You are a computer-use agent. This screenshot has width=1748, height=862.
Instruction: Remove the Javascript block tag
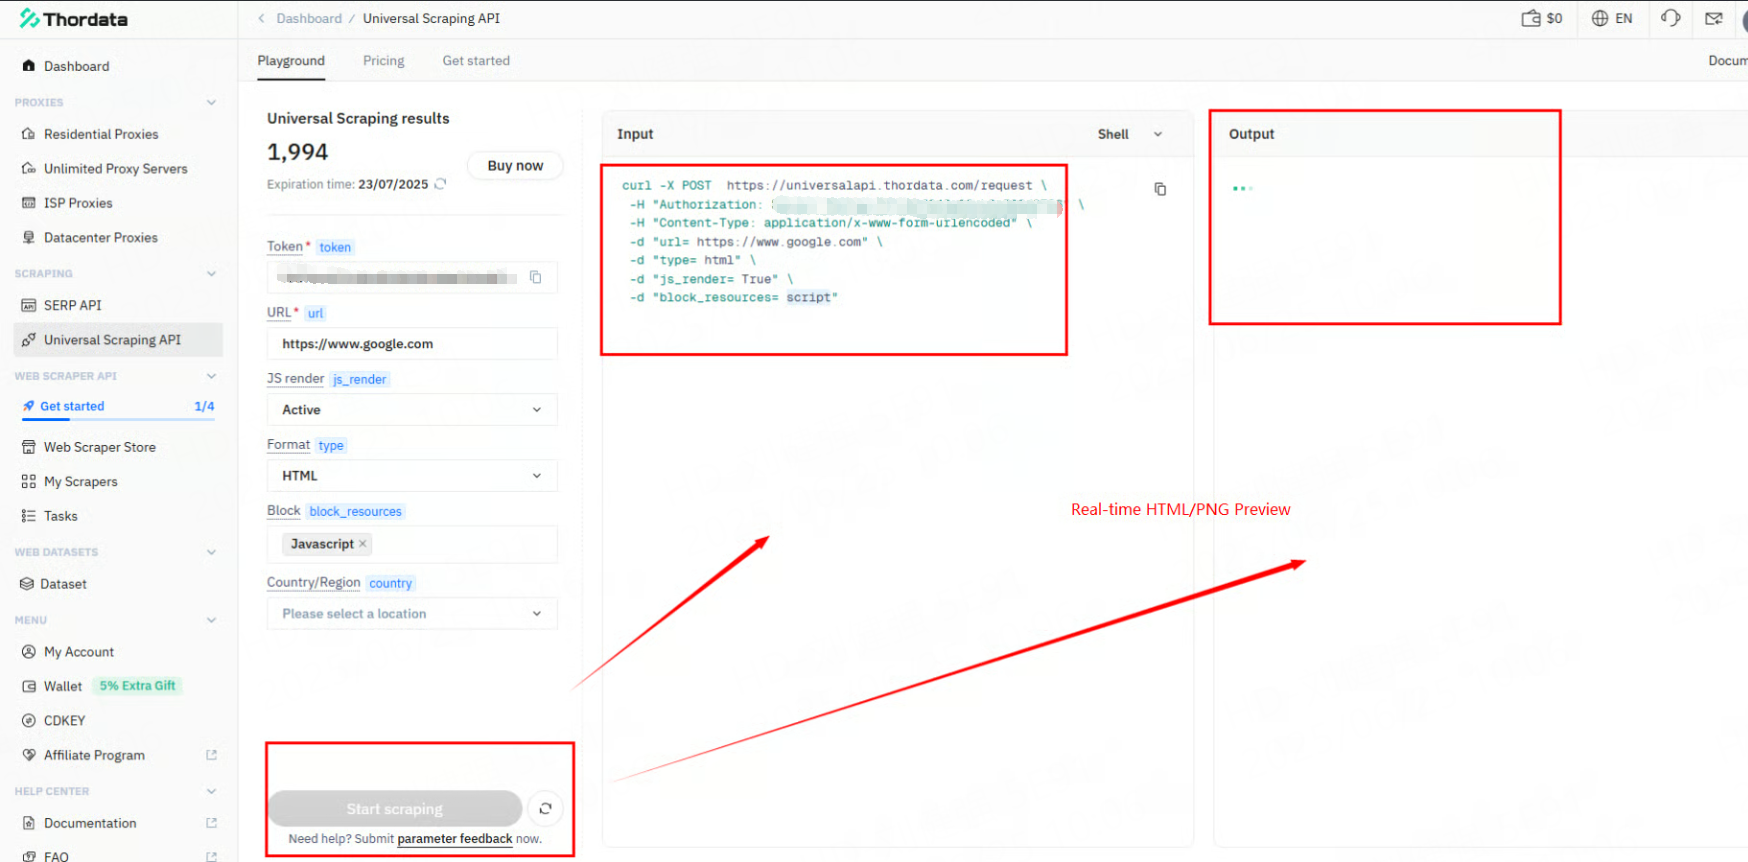coord(363,544)
